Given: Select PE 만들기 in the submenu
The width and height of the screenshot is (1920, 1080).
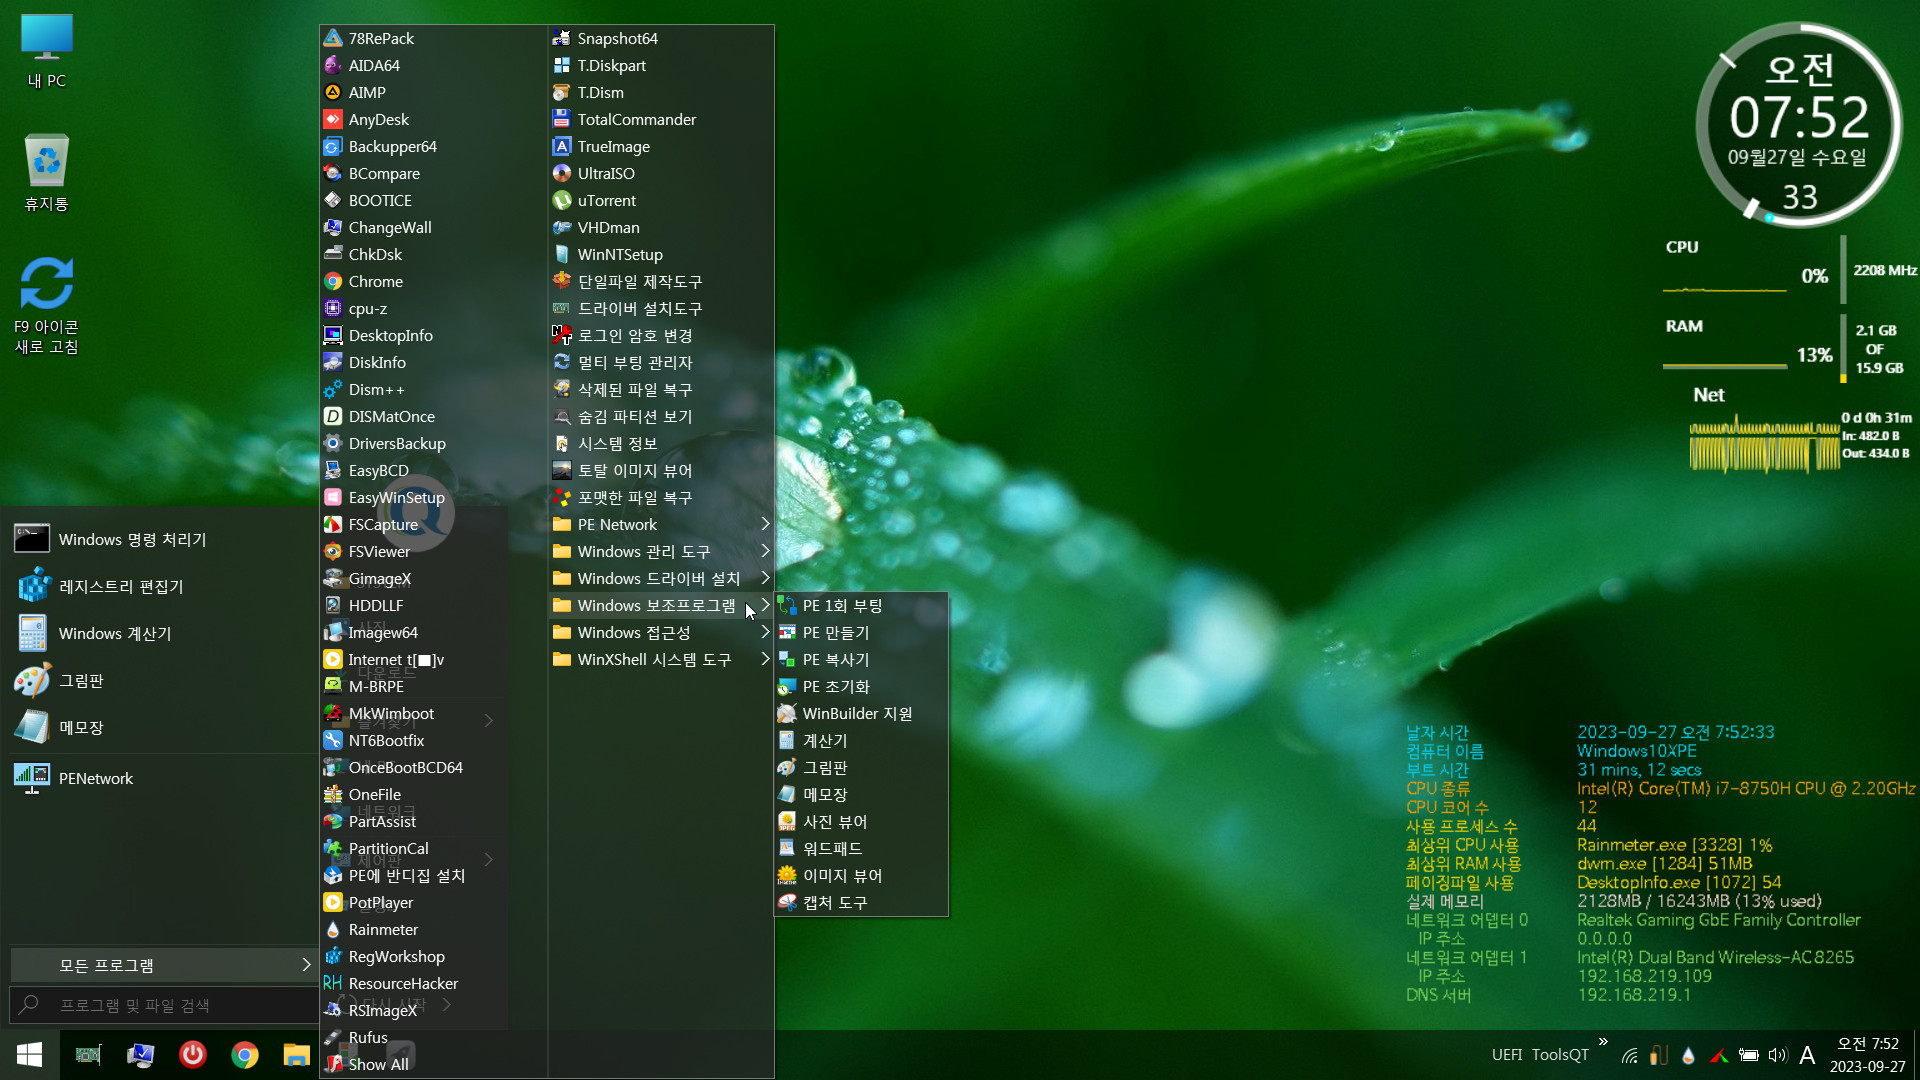Looking at the screenshot, I should pos(861,632).
